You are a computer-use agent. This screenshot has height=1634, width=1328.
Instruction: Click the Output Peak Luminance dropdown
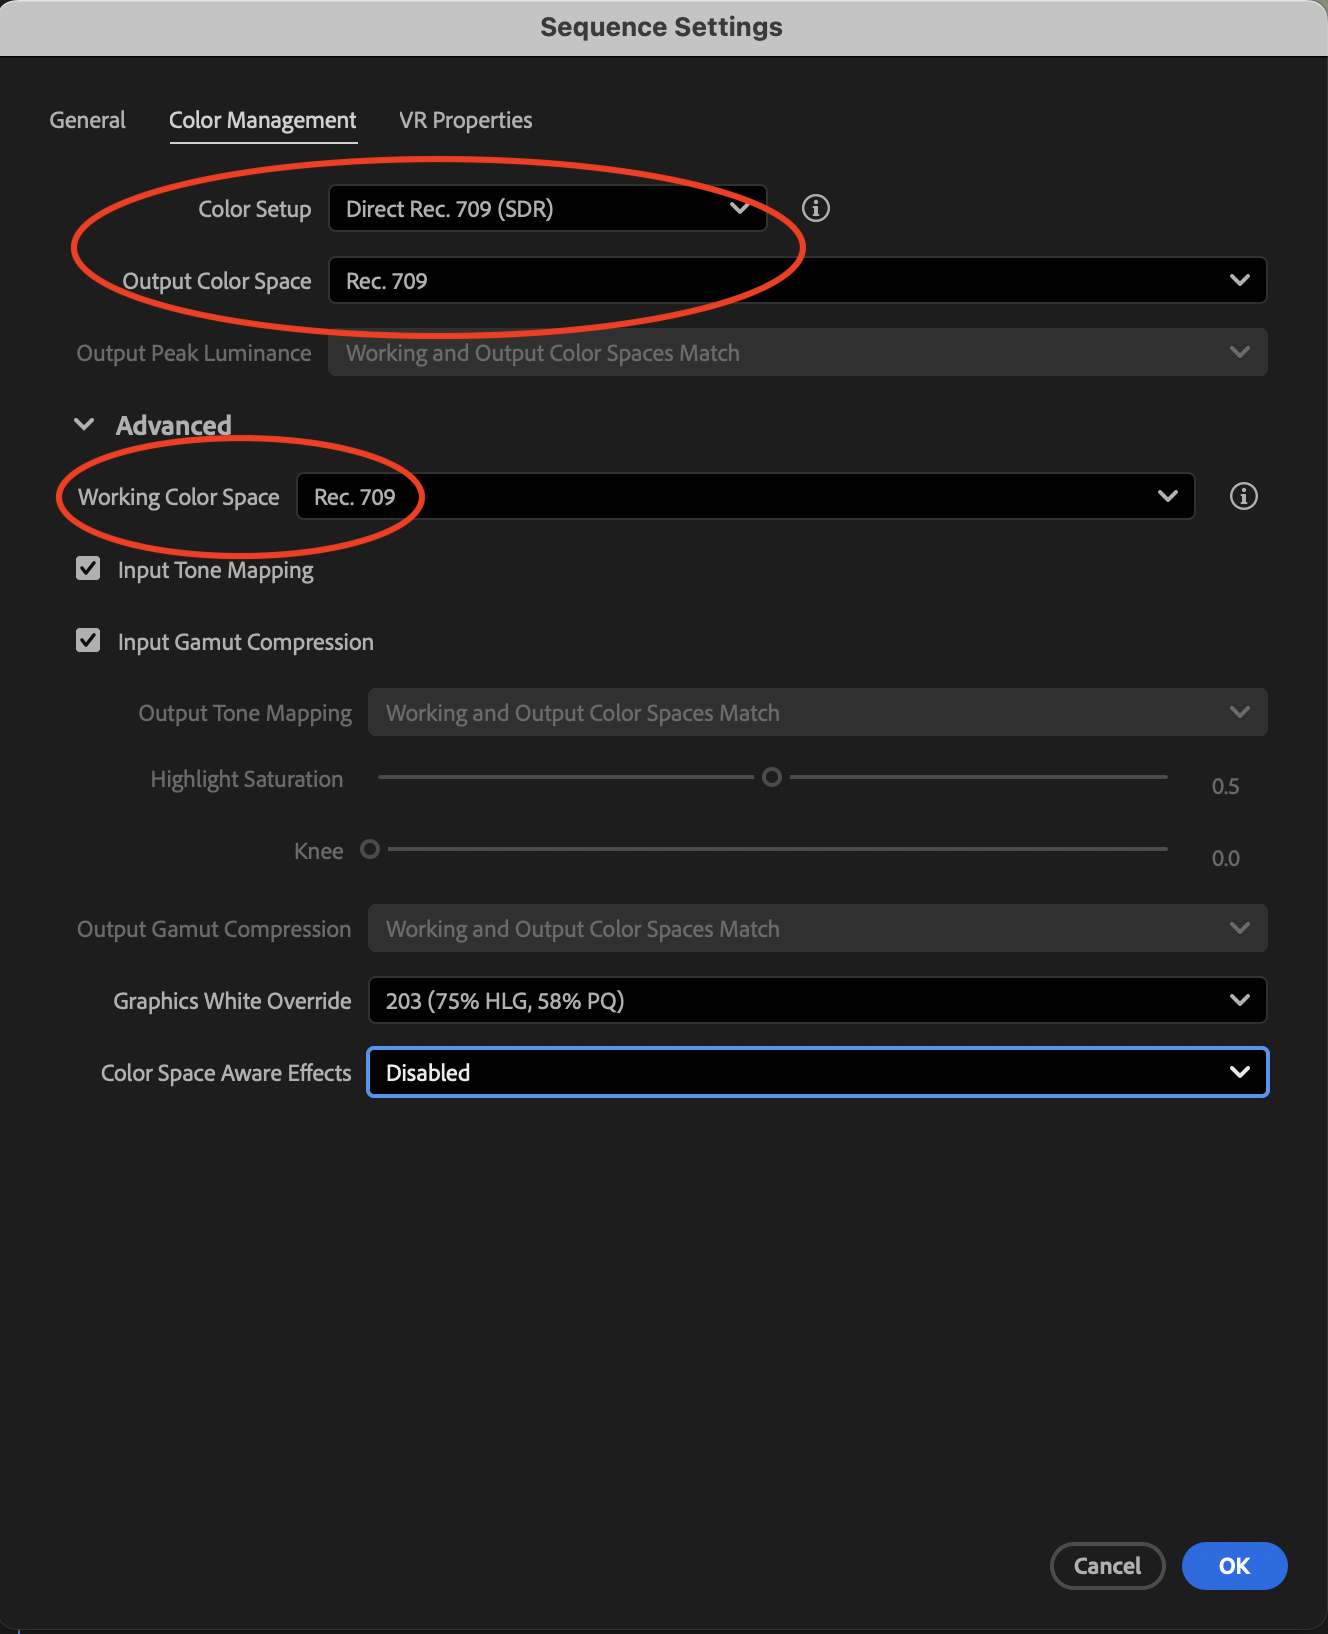pyautogui.click(x=797, y=352)
